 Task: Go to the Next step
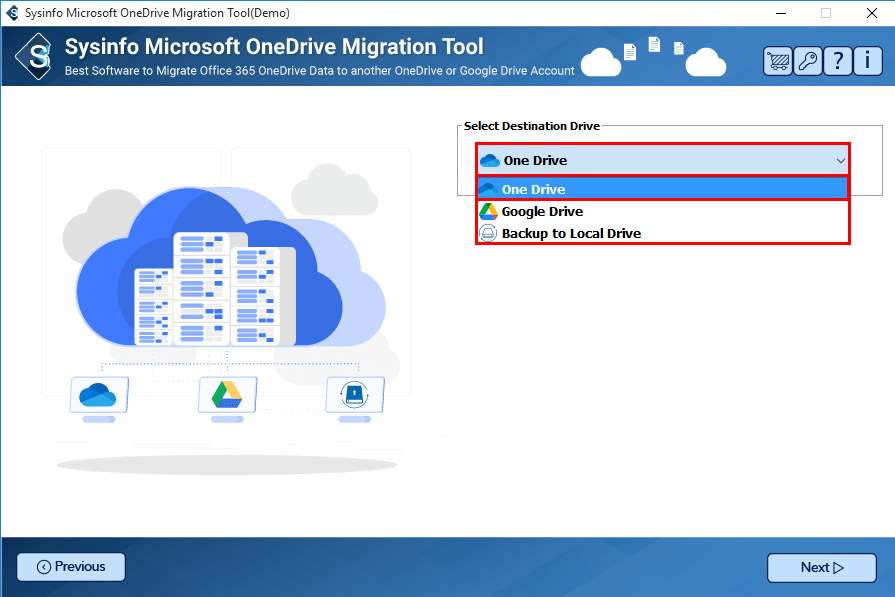click(821, 567)
